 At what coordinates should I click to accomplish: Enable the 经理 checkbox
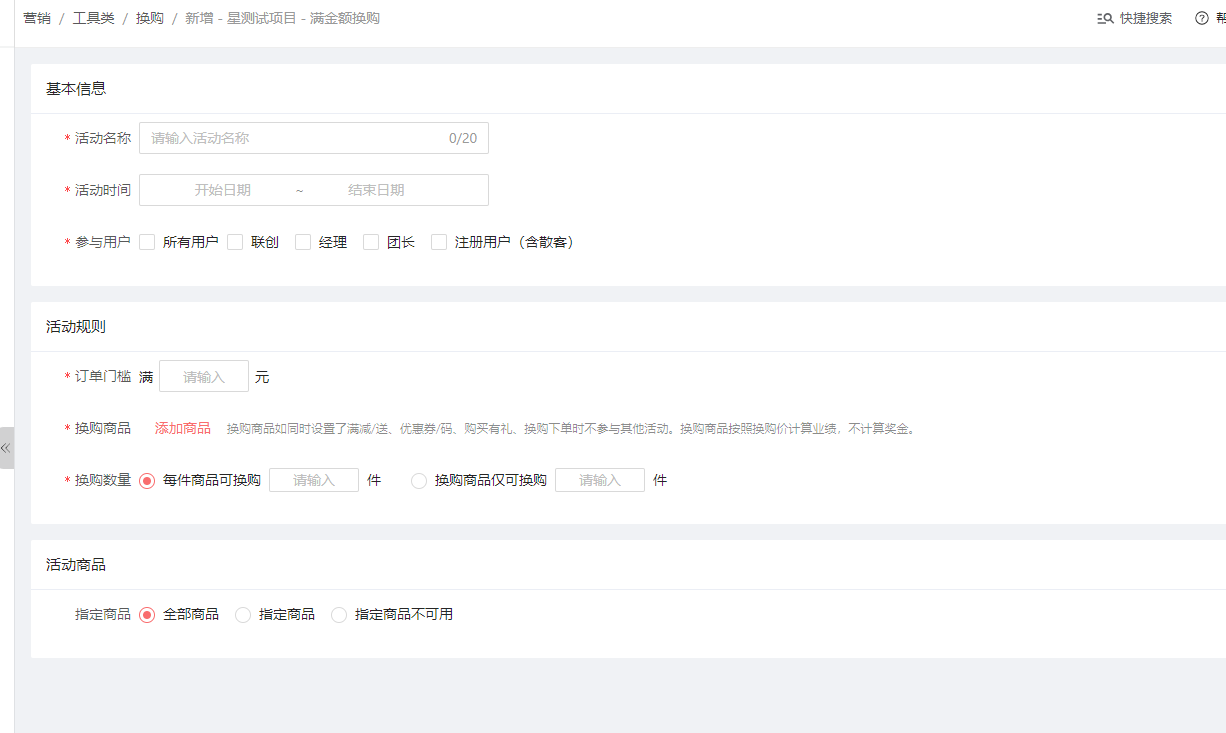pyautogui.click(x=303, y=242)
